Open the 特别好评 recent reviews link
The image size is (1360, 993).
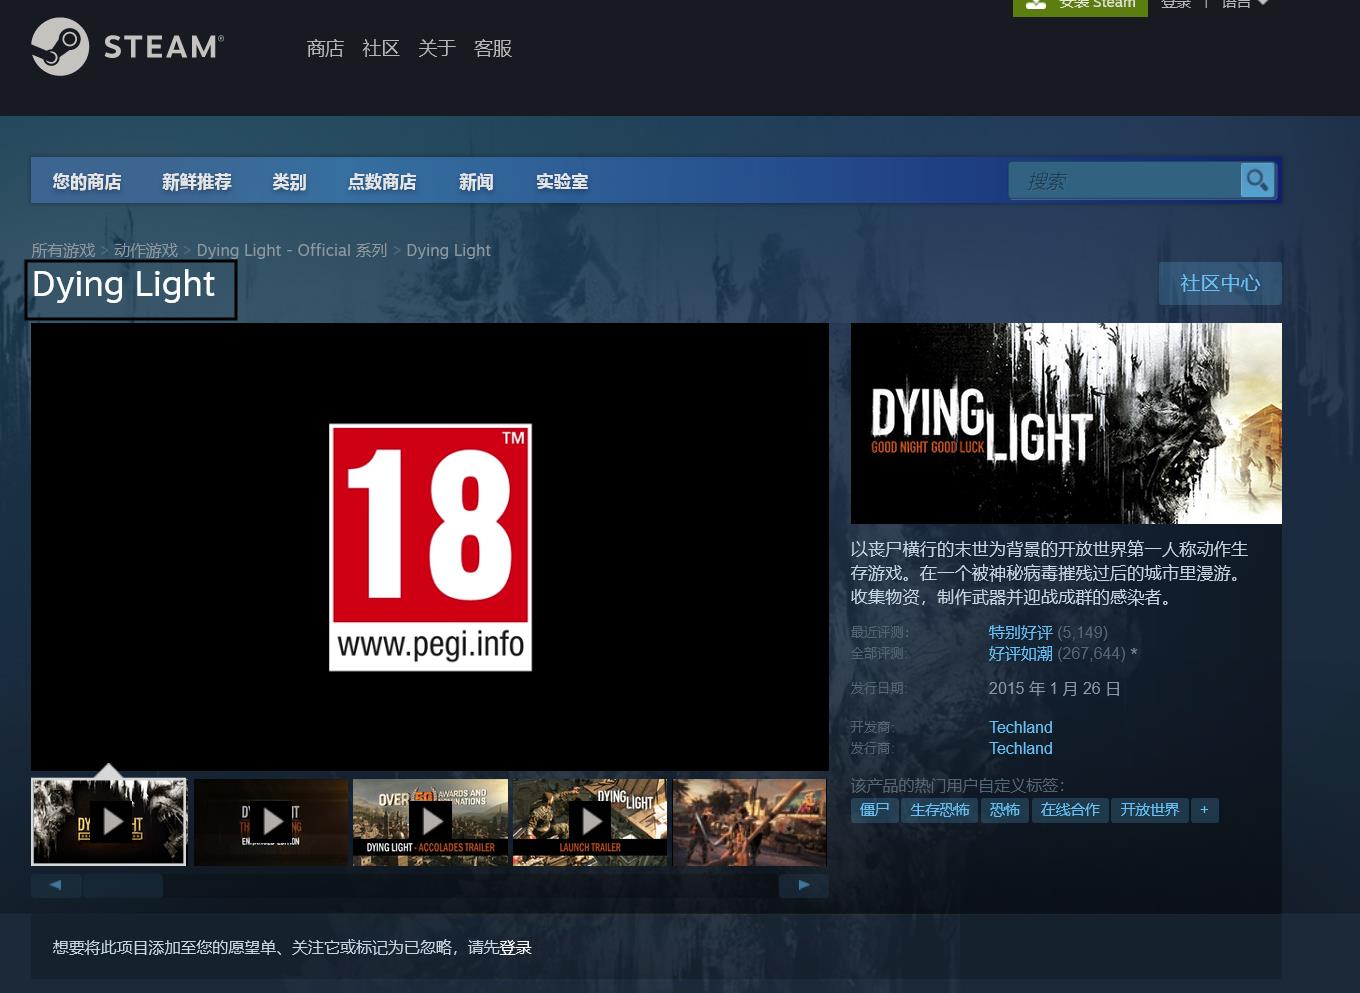(1020, 632)
